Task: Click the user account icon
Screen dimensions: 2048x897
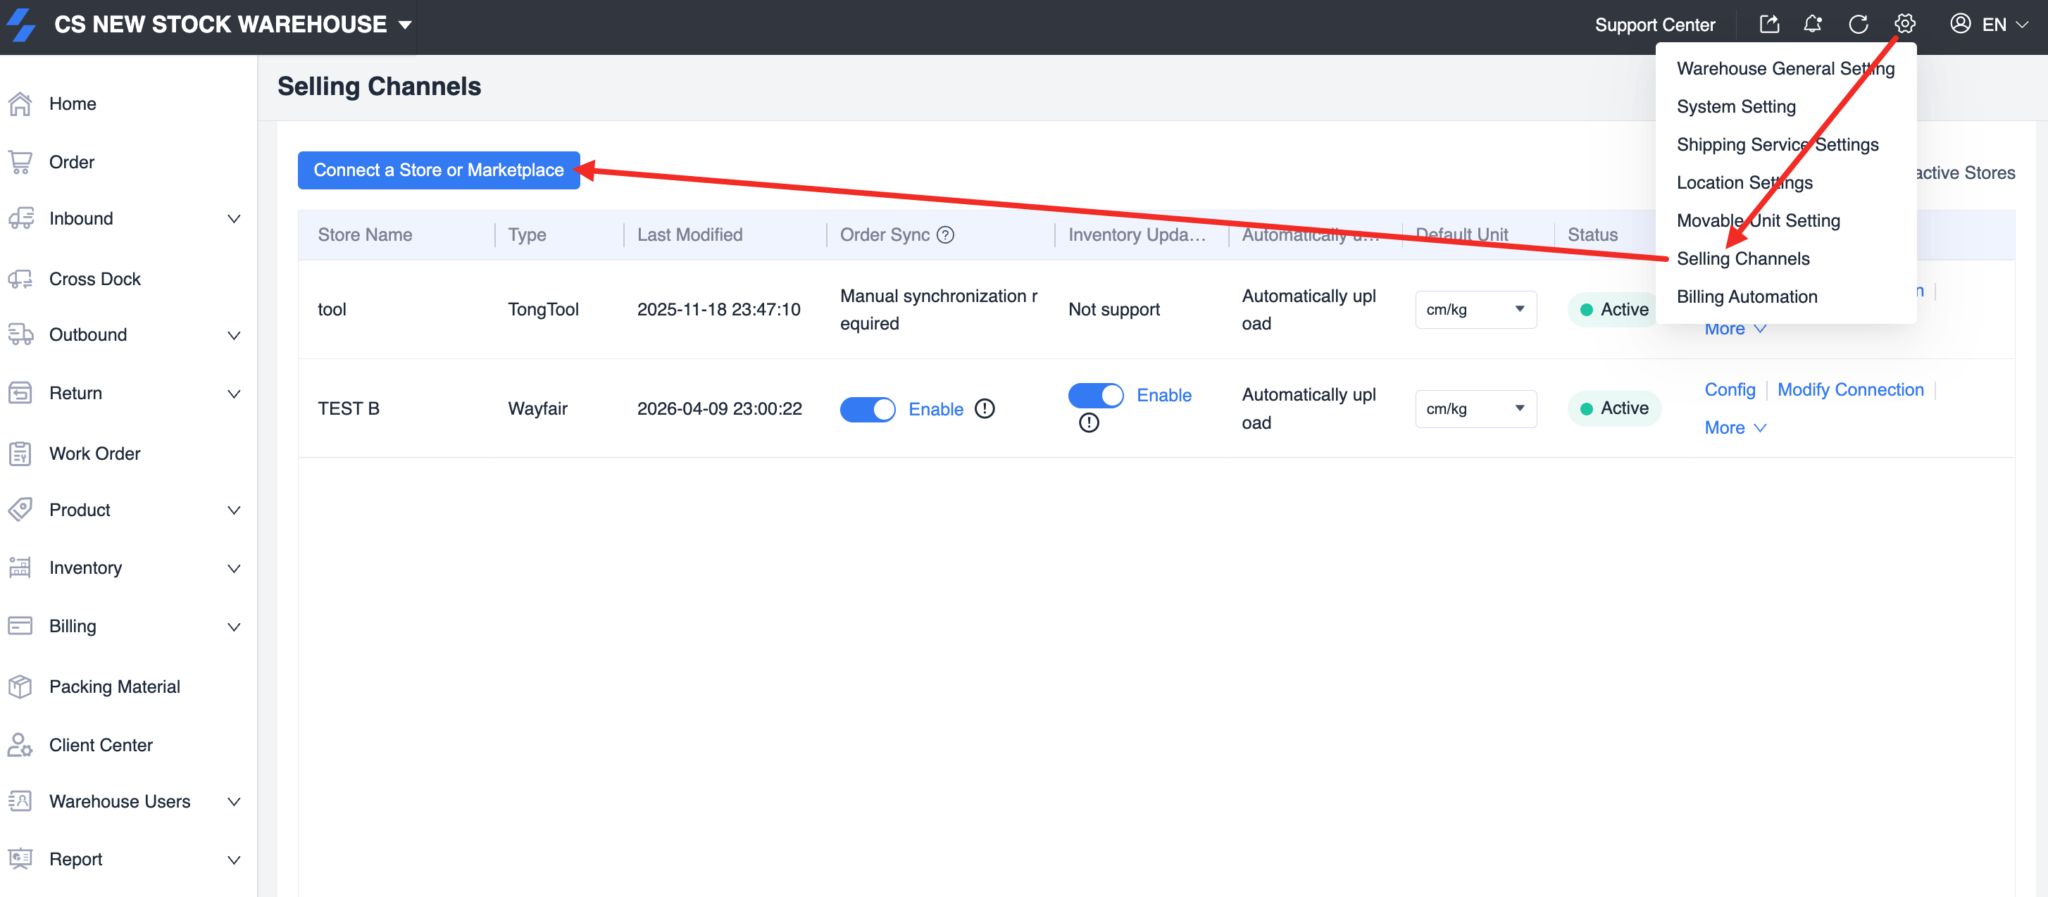Action: [1960, 24]
